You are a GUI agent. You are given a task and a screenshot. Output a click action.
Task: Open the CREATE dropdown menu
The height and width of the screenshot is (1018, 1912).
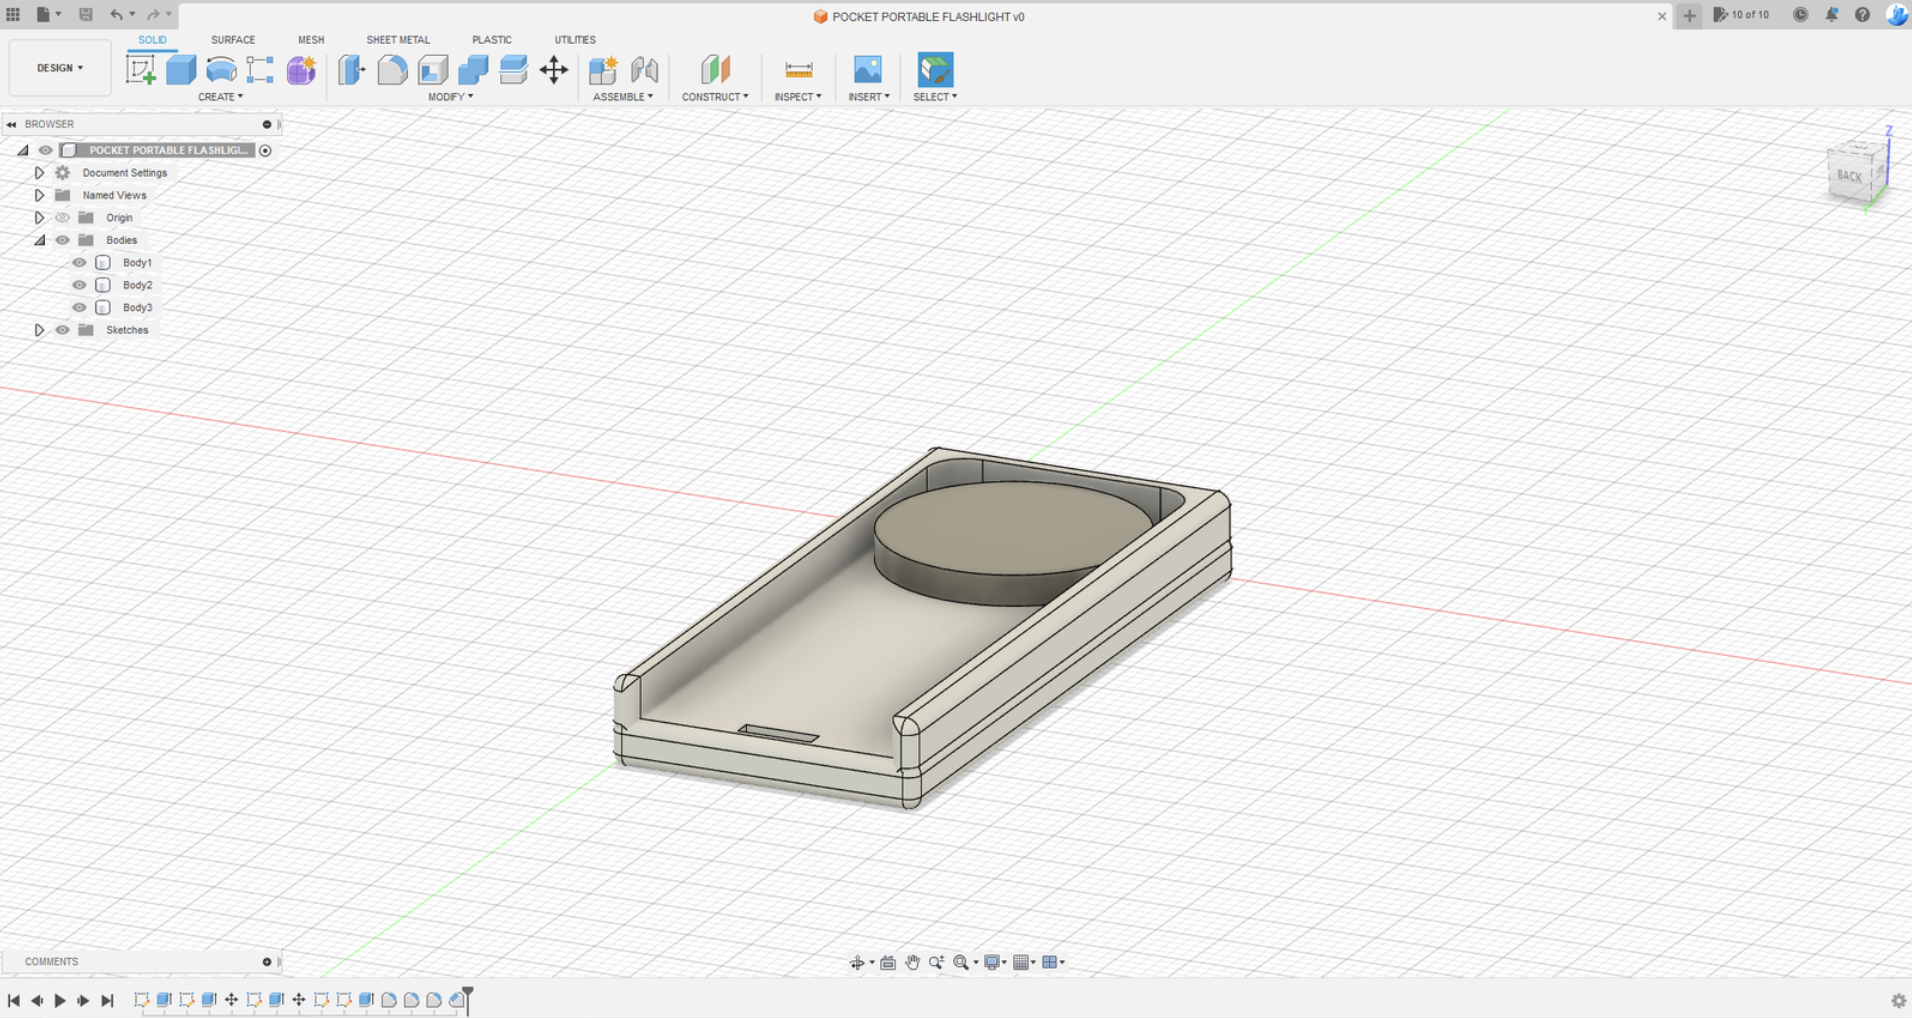[220, 97]
